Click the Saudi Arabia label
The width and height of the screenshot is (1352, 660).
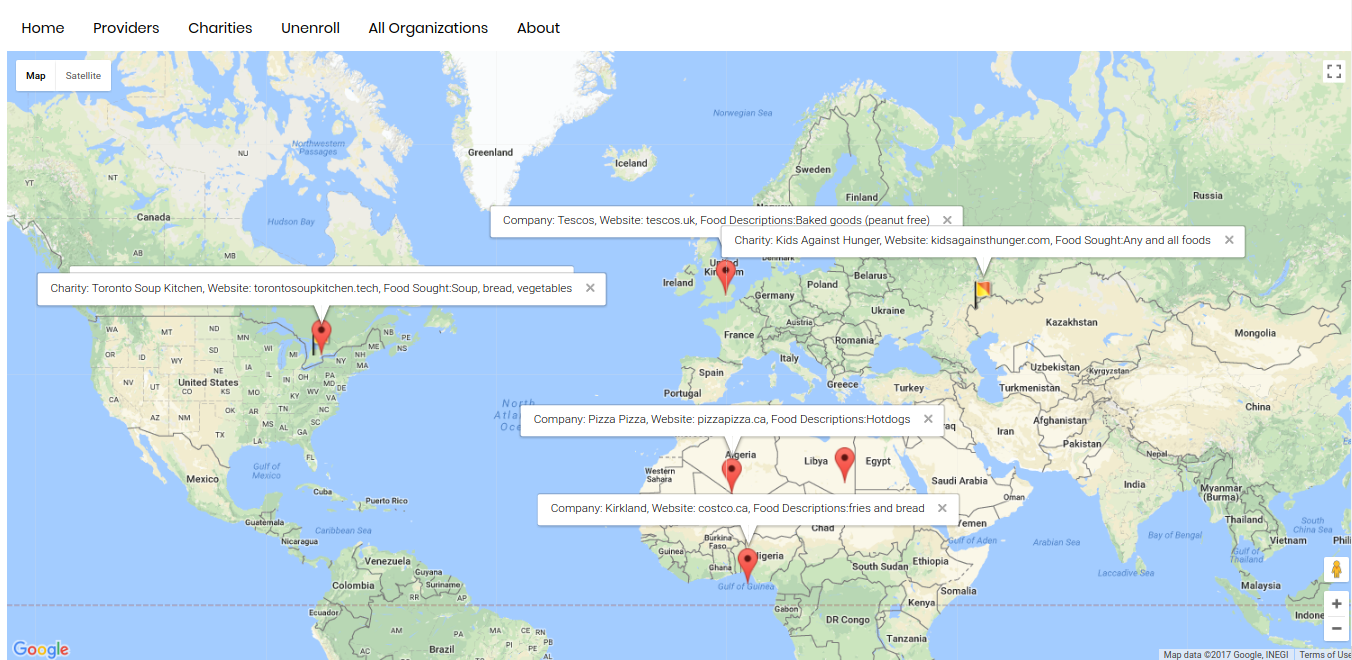[x=959, y=481]
